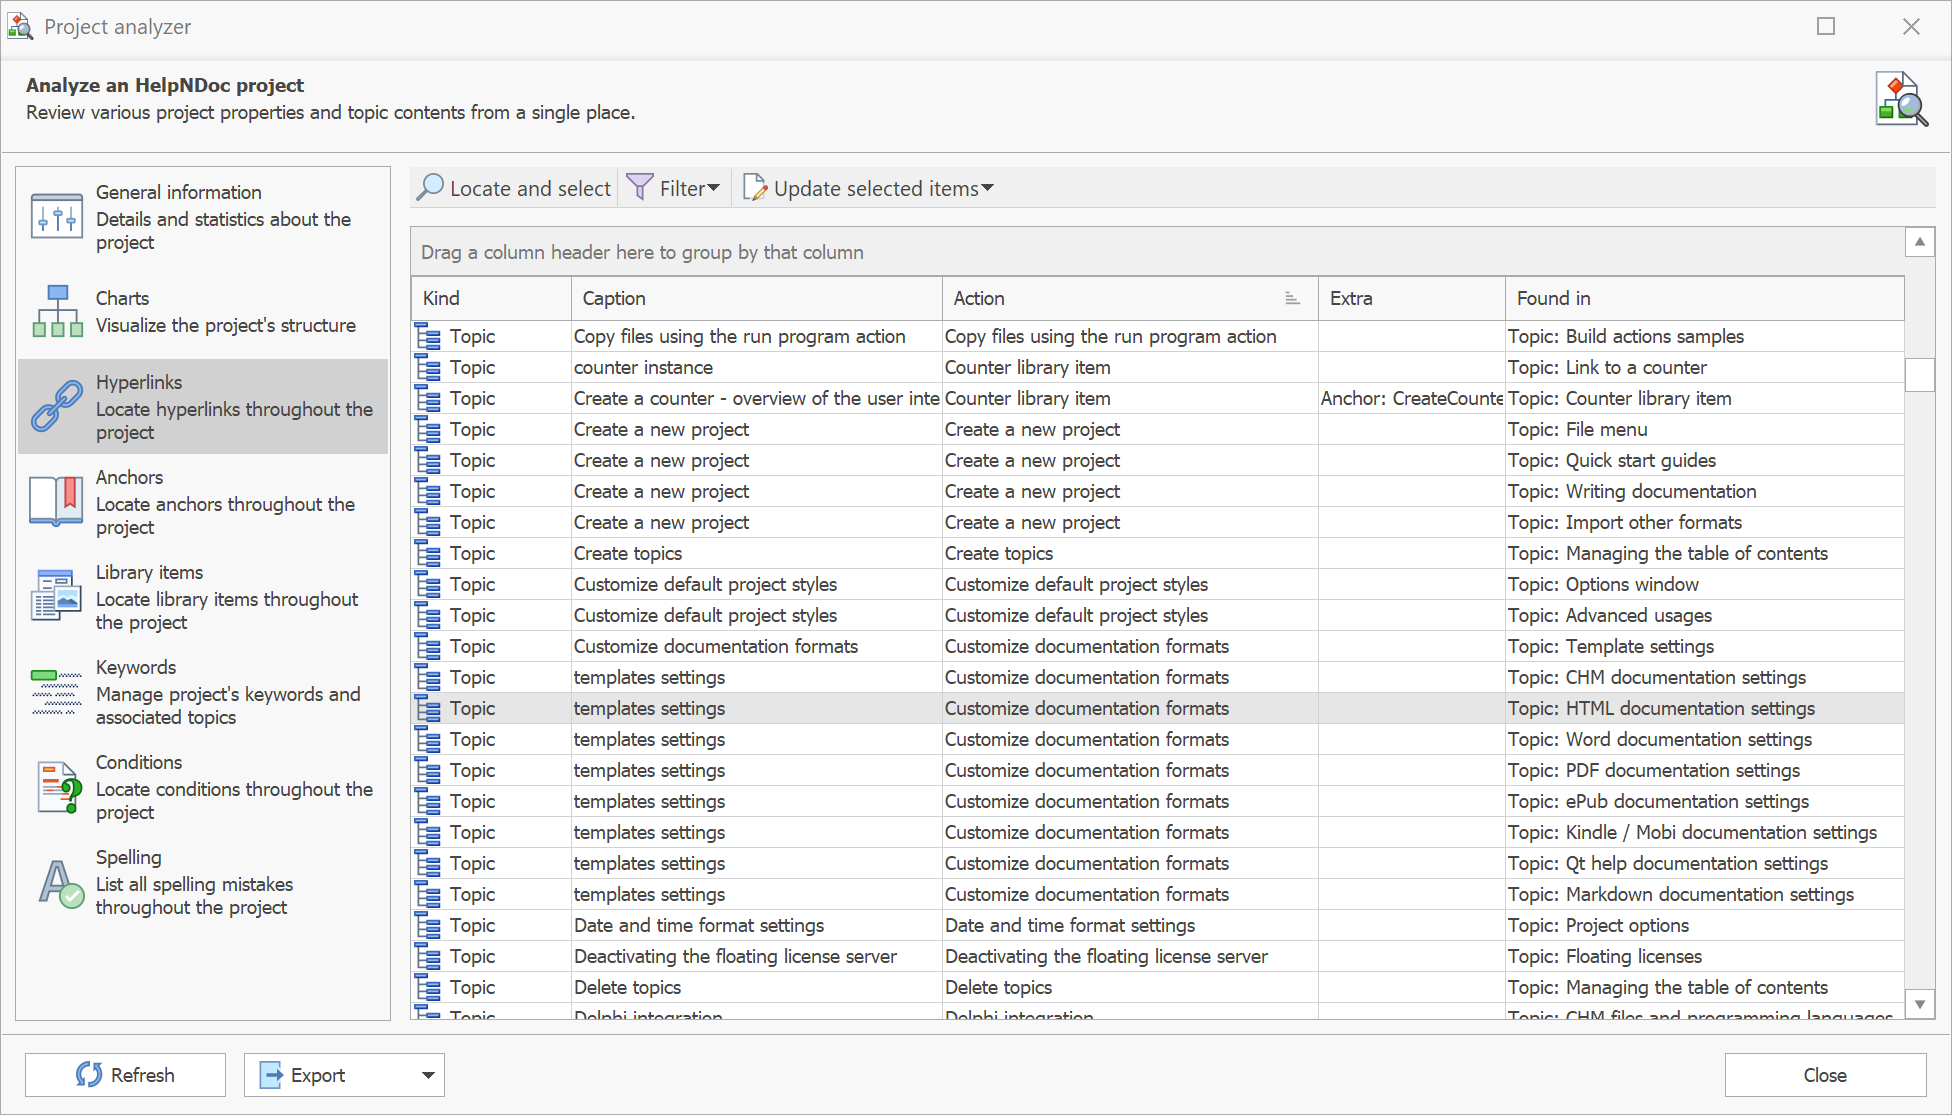Select row found in File menu
Viewport: 1952px width, 1115px height.
1158,429
